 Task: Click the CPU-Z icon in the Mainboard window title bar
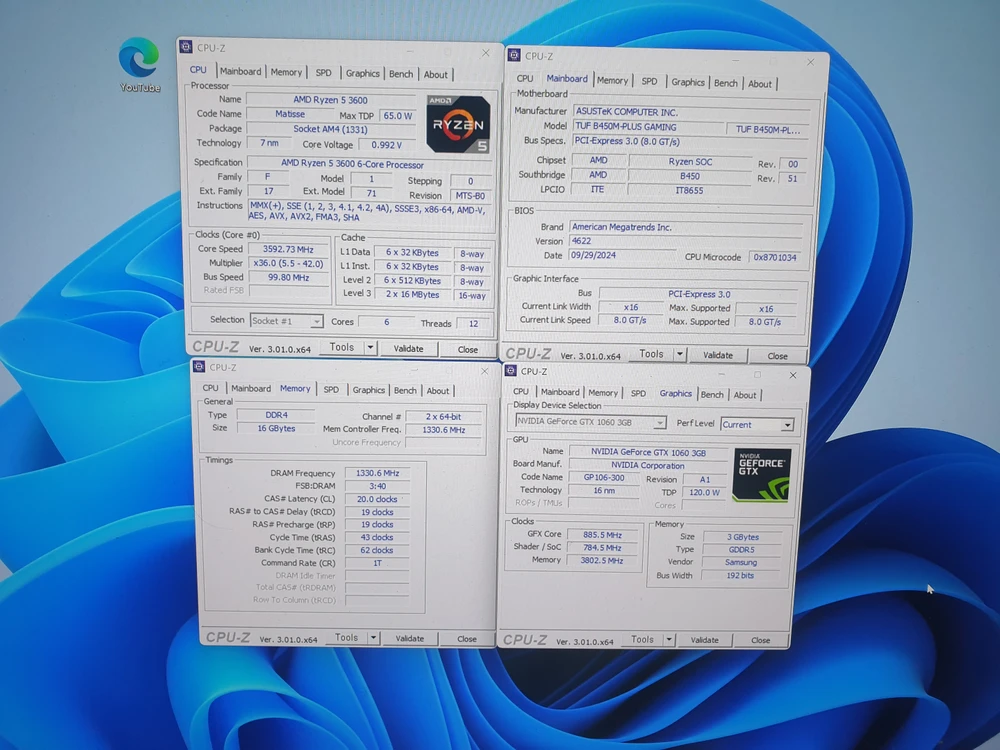(x=514, y=55)
